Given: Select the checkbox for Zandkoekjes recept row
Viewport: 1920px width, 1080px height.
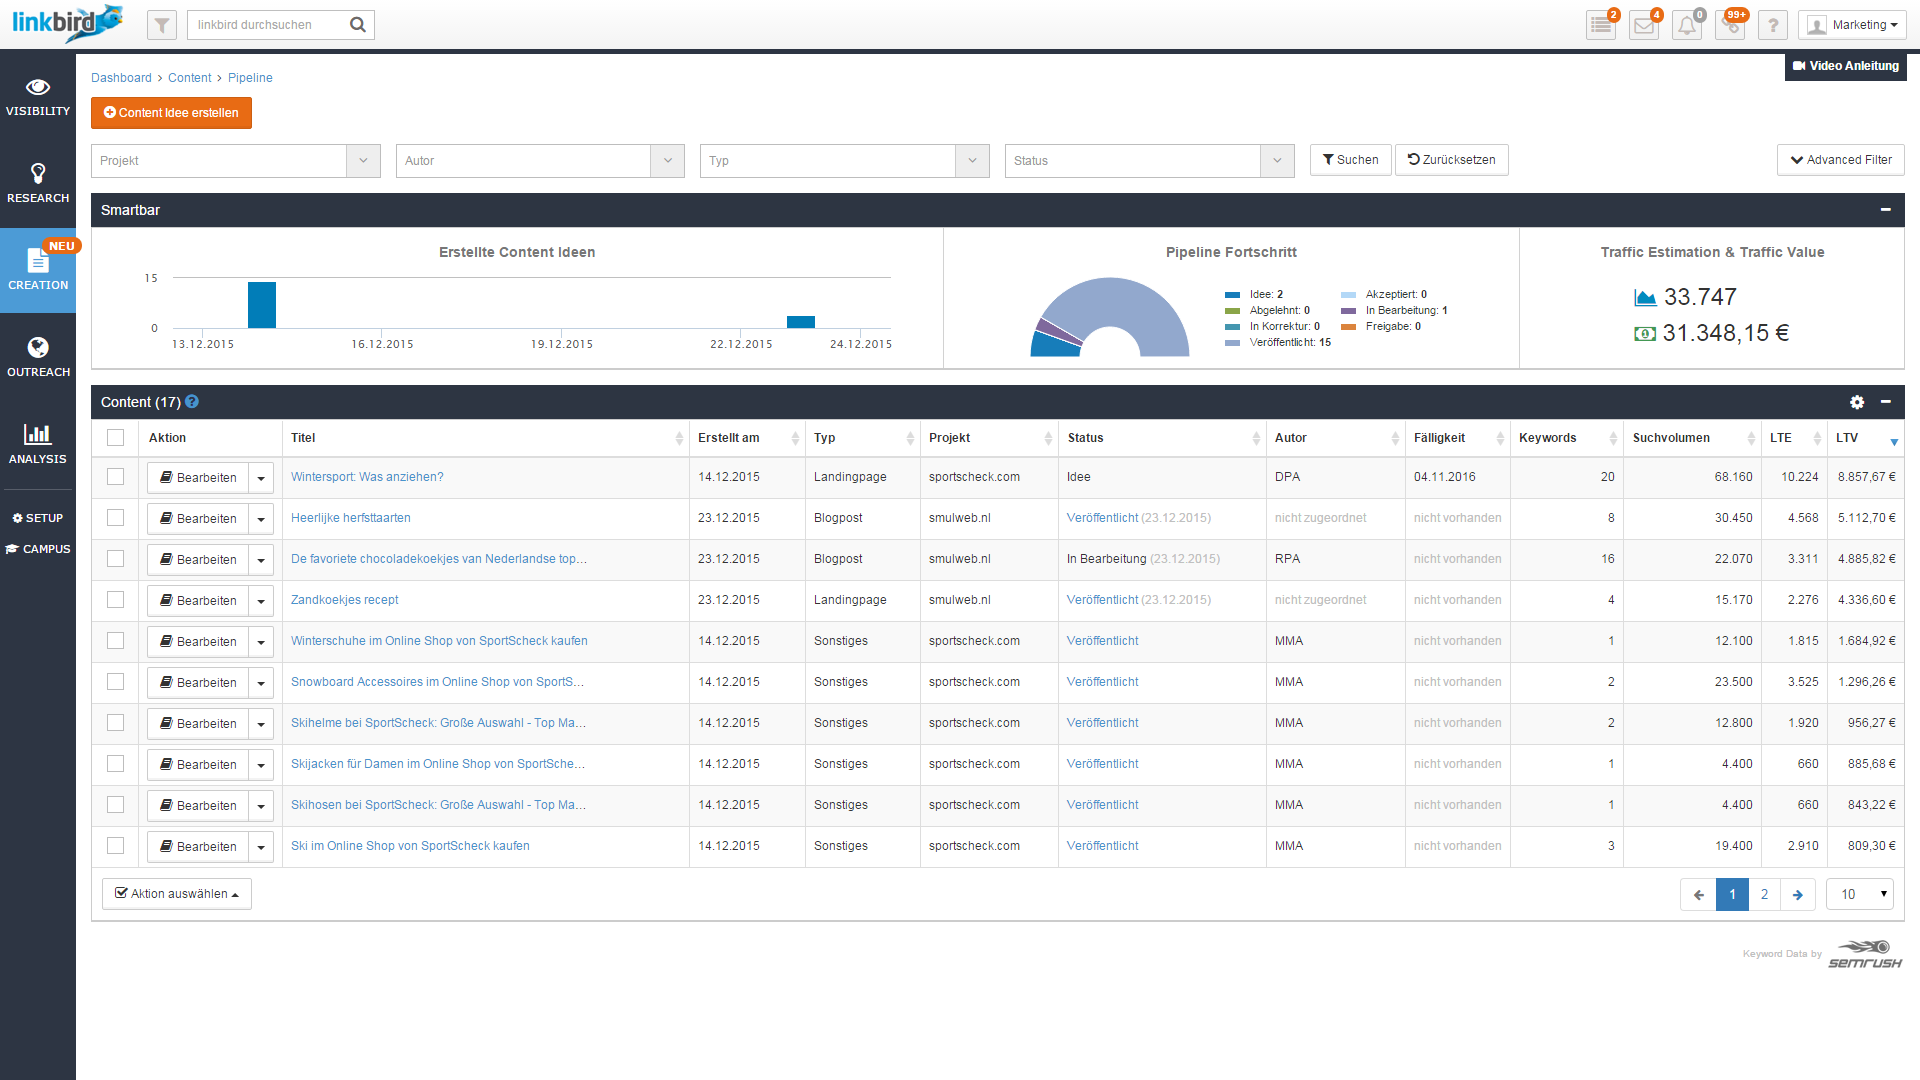Looking at the screenshot, I should point(115,600).
